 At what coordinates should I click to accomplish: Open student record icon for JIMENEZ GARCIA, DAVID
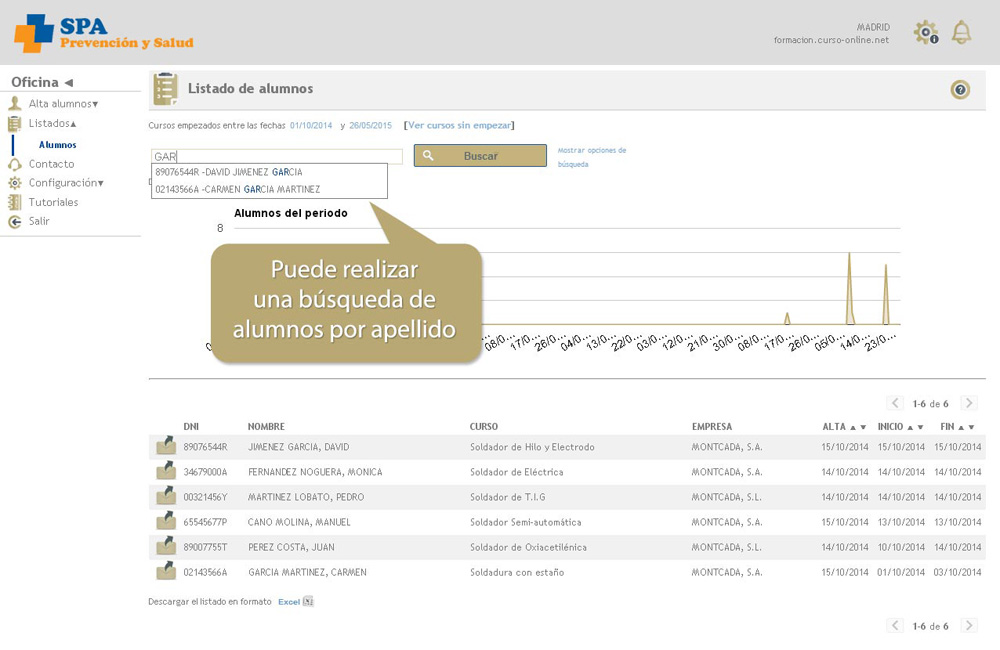[x=166, y=445]
